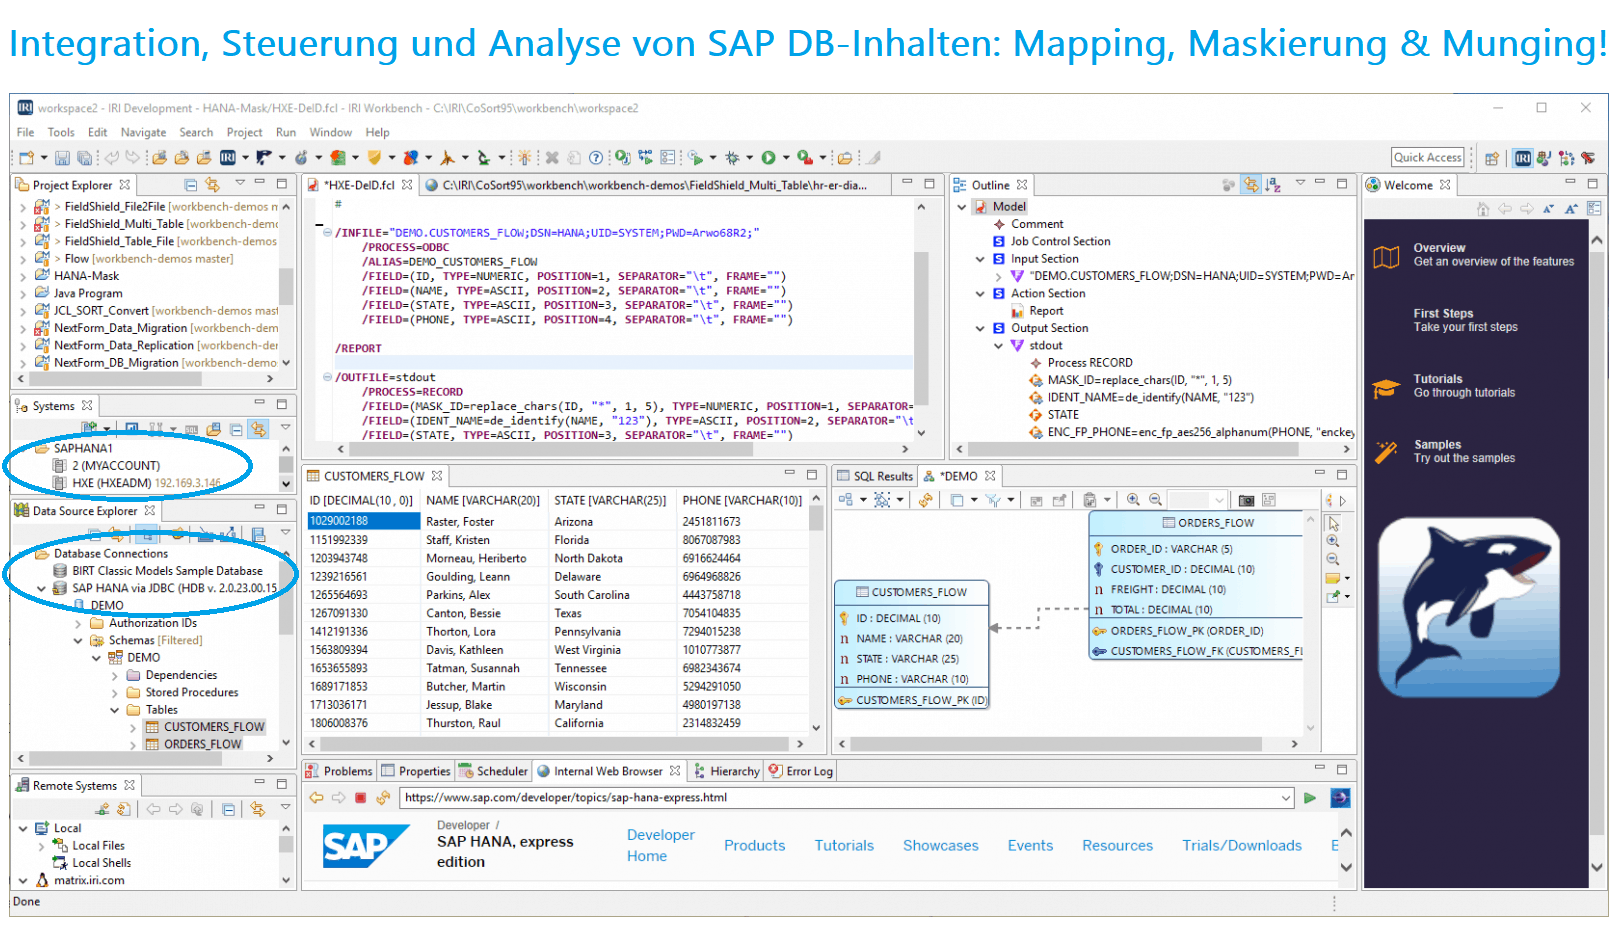The height and width of the screenshot is (928, 1621).
Task: Click the camera snapshot icon in diagram toolbar
Action: (x=1246, y=500)
